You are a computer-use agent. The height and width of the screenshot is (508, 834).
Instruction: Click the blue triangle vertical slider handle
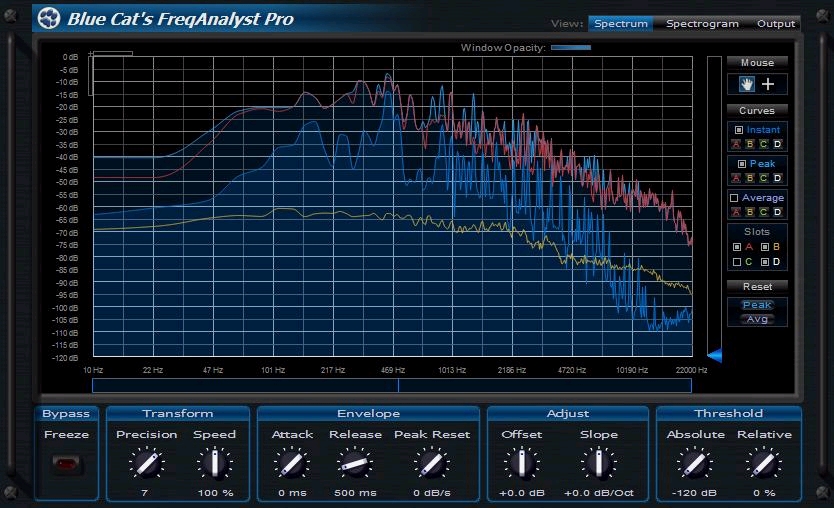tap(714, 355)
